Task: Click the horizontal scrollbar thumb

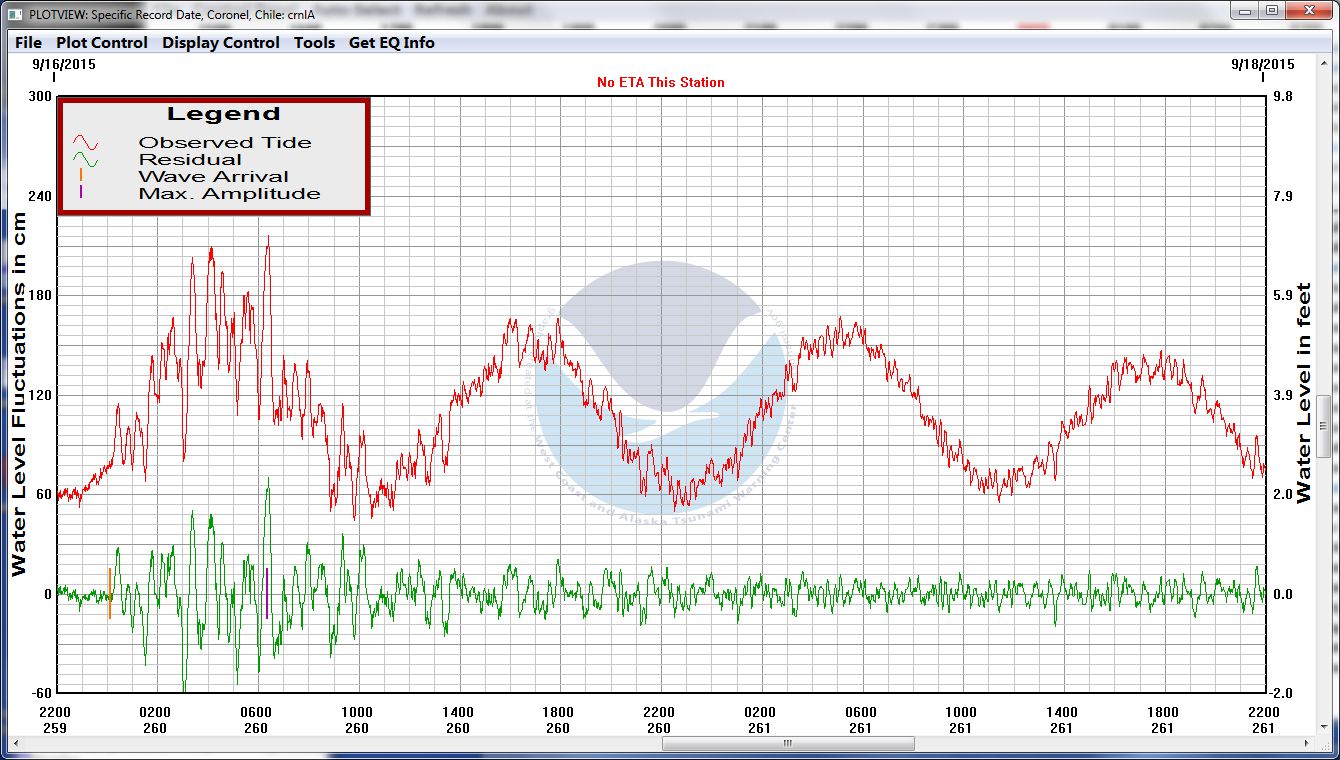Action: (x=788, y=744)
